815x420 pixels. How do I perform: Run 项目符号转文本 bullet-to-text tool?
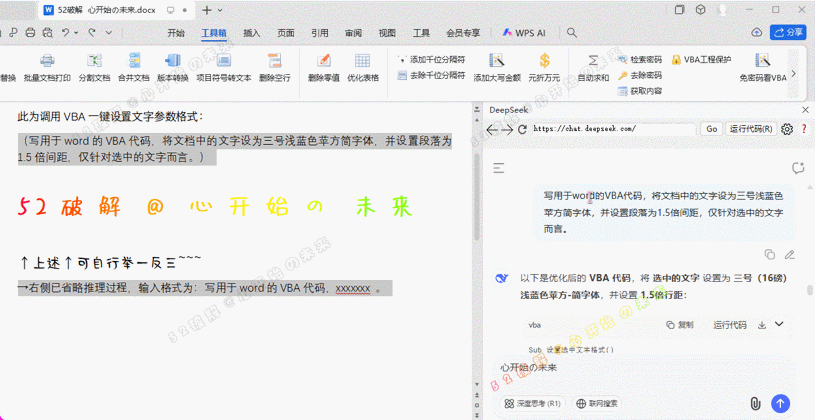point(224,68)
